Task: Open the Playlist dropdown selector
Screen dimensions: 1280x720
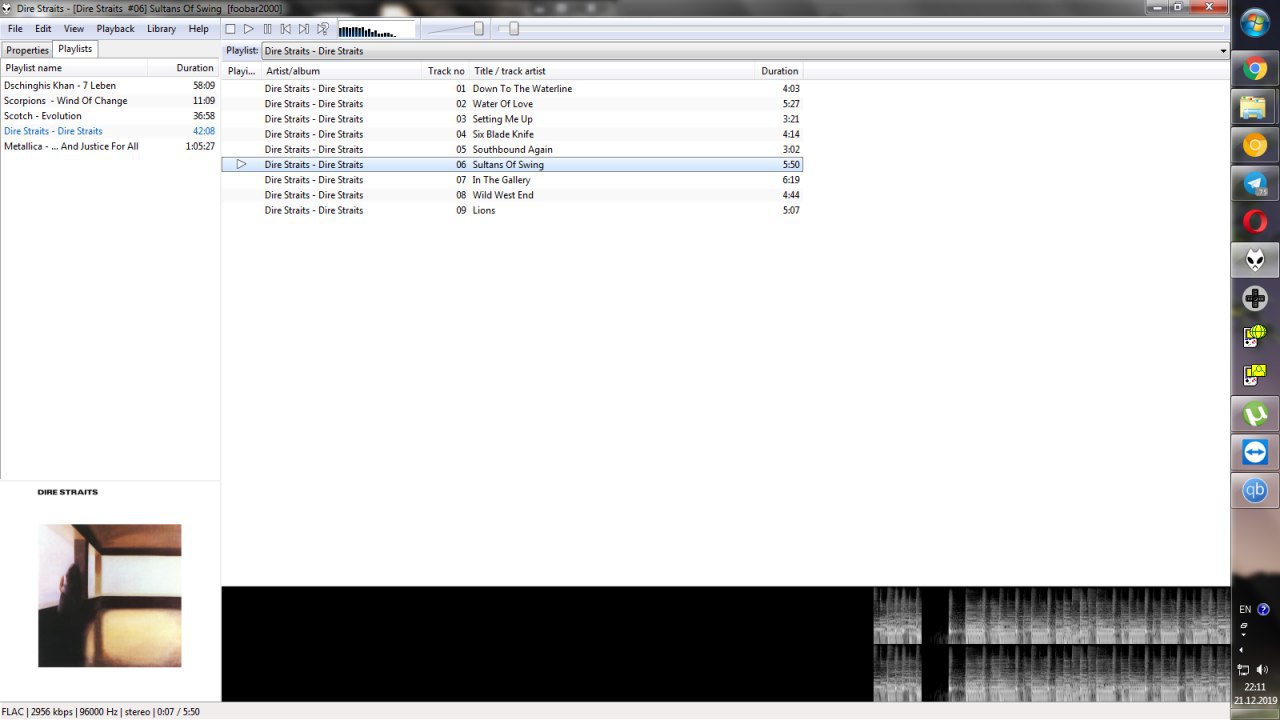Action: 745,51
